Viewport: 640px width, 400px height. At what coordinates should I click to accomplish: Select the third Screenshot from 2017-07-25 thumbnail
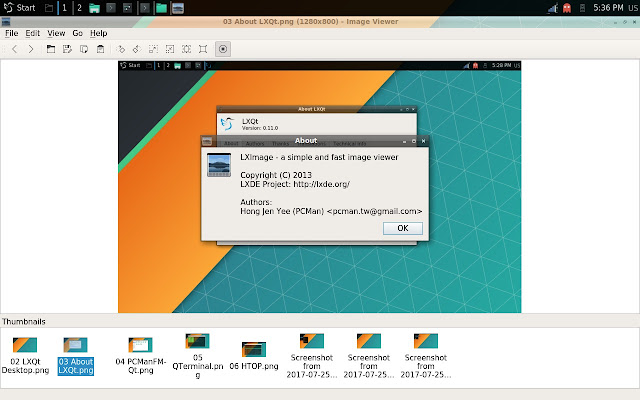(x=426, y=356)
